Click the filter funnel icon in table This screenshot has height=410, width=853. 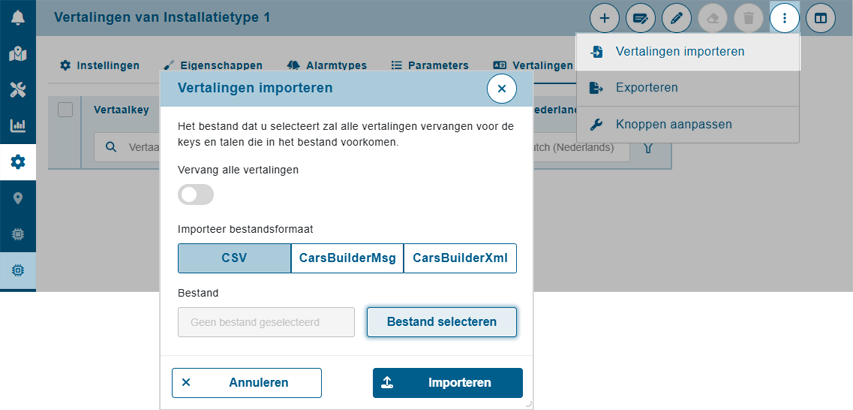[x=648, y=148]
